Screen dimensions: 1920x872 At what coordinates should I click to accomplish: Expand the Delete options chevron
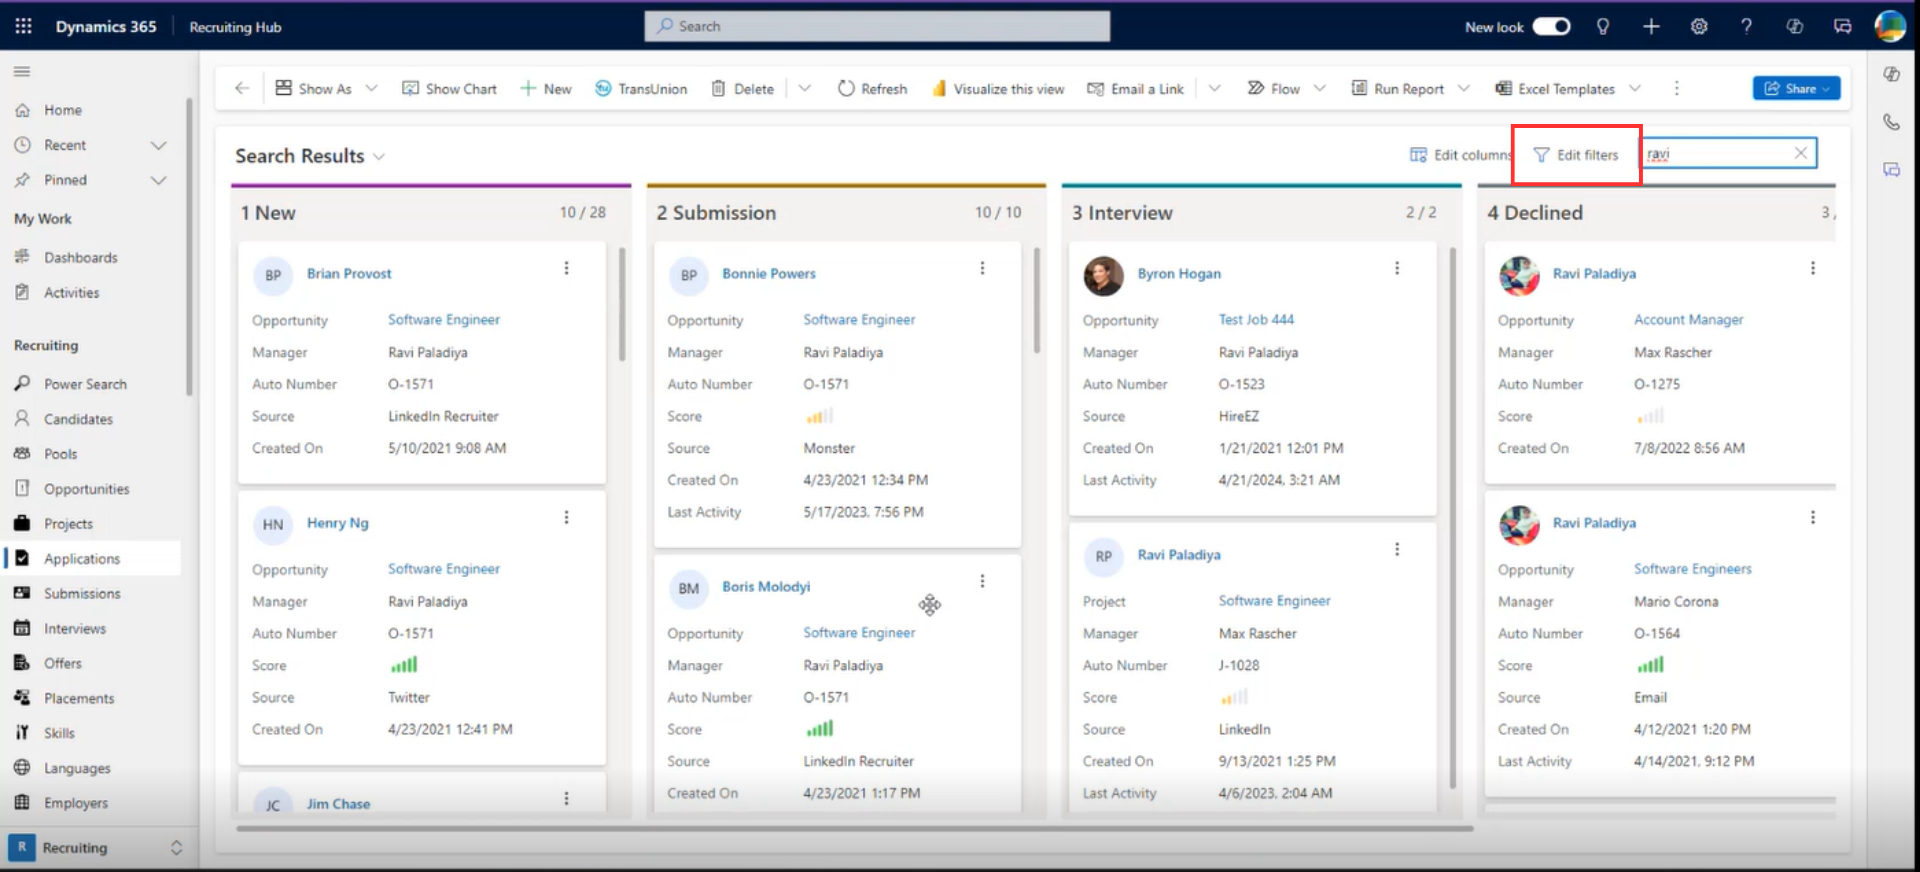[x=804, y=88]
